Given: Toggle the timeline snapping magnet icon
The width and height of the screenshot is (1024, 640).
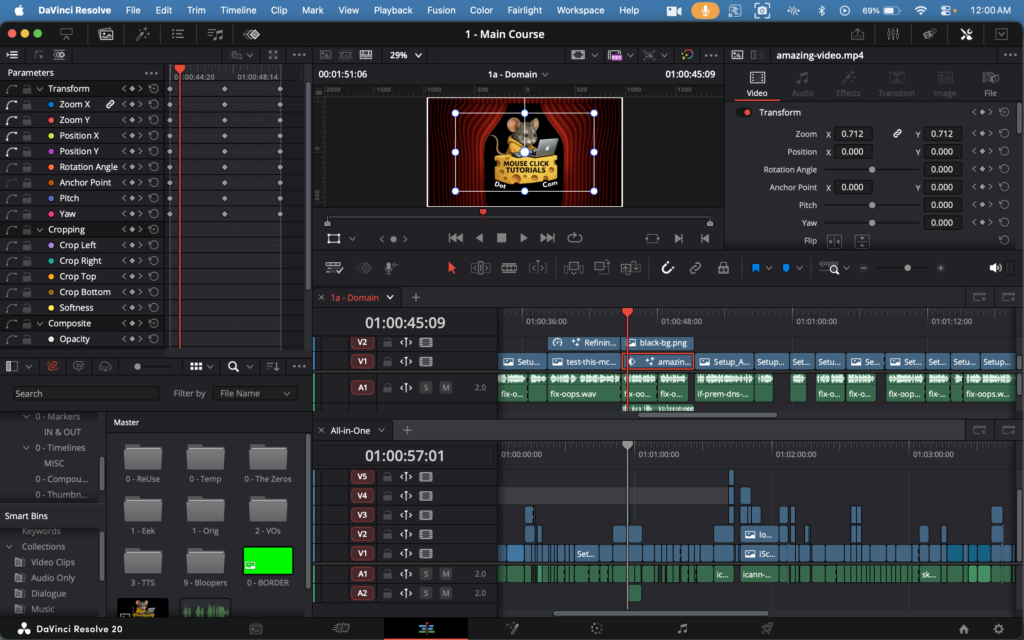Looking at the screenshot, I should point(668,268).
